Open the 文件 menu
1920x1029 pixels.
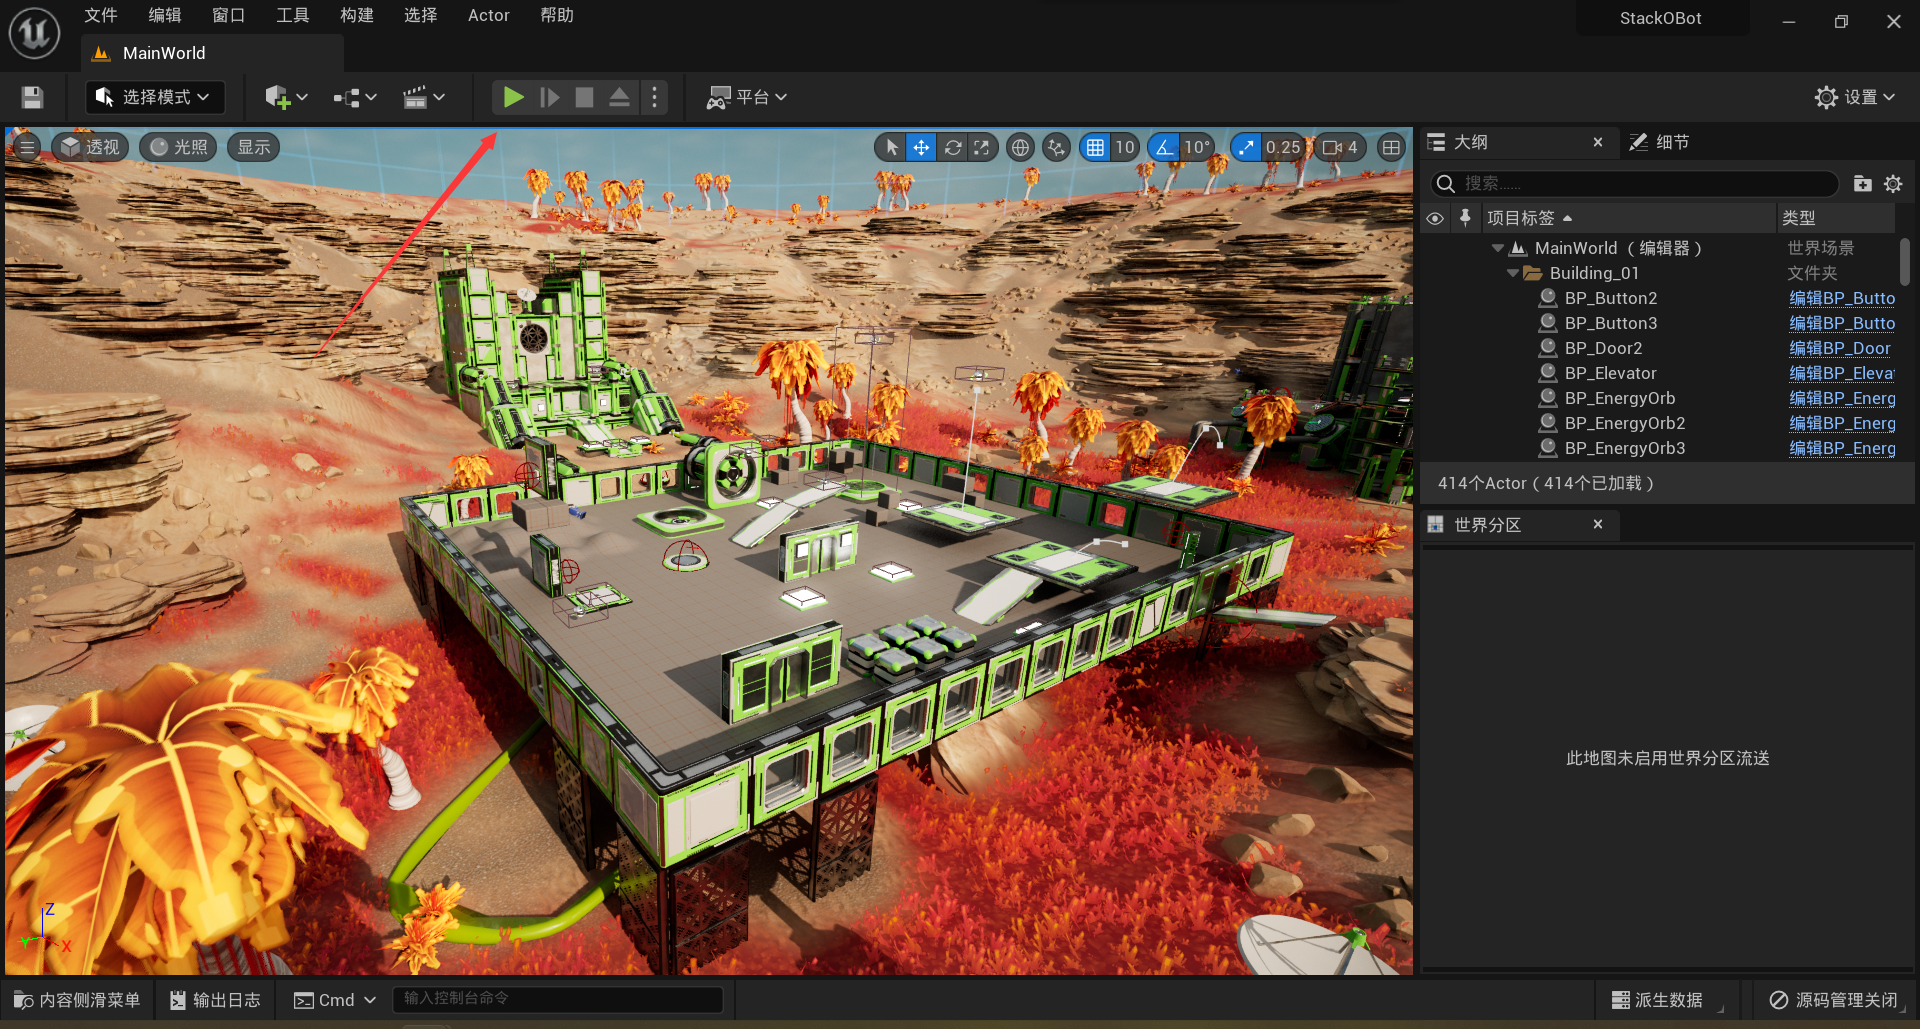tap(100, 15)
